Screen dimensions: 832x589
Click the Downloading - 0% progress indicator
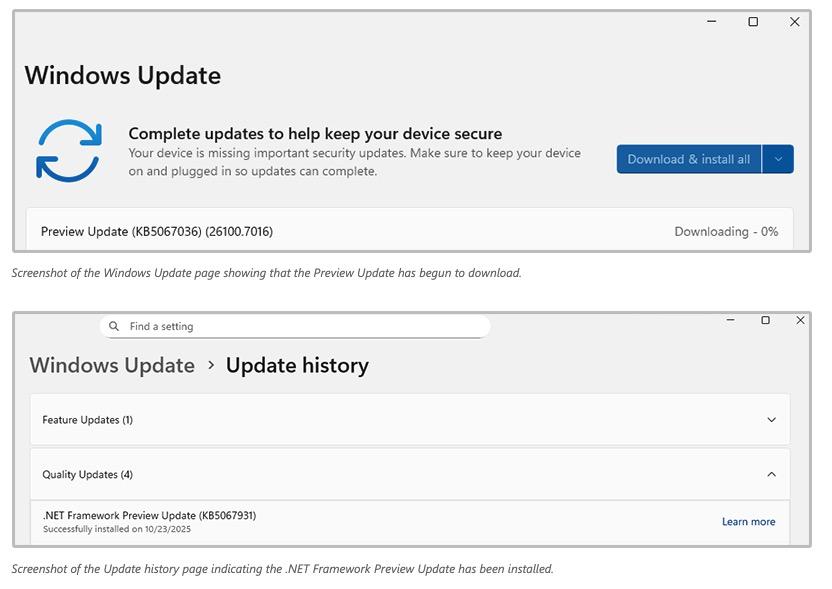coord(727,231)
